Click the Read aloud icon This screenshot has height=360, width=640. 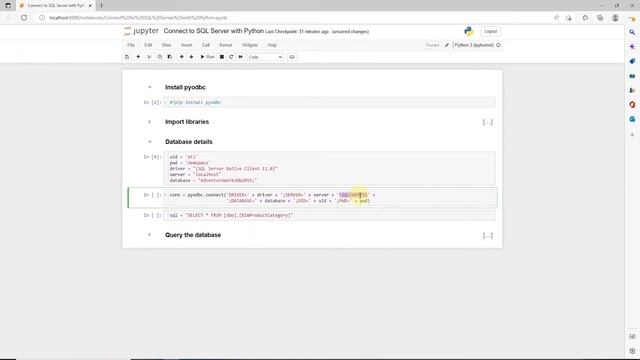coord(556,18)
